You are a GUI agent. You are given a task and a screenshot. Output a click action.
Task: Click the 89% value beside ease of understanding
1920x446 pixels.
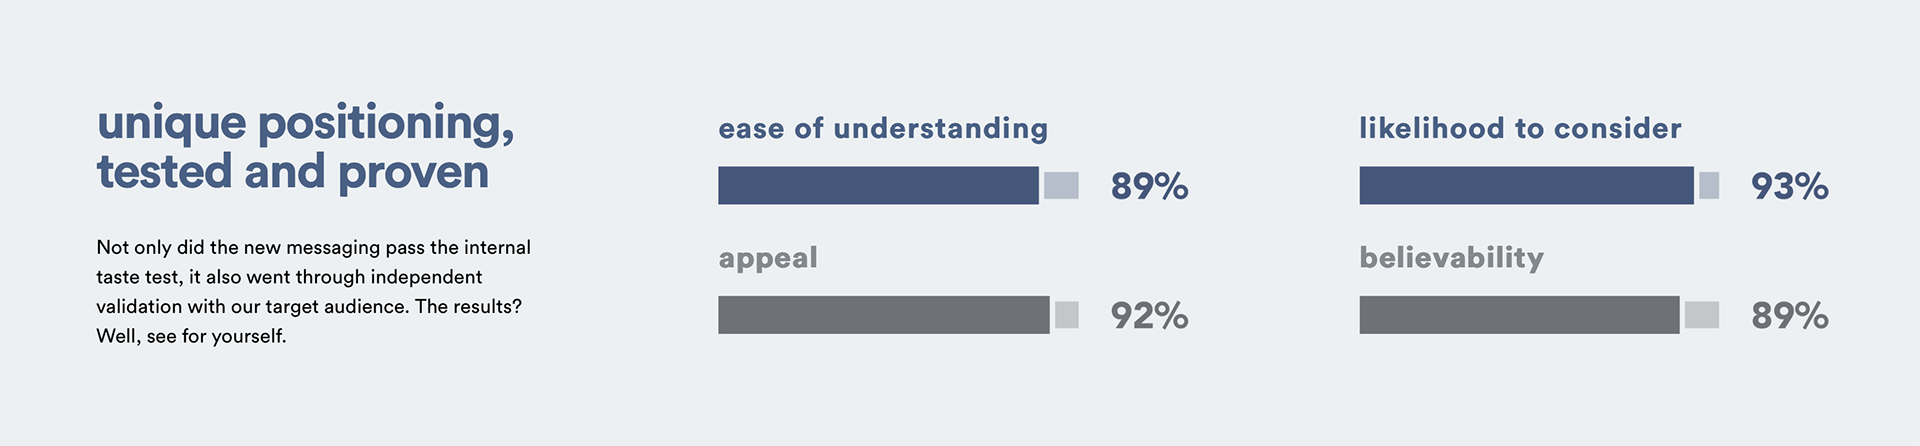click(1149, 187)
